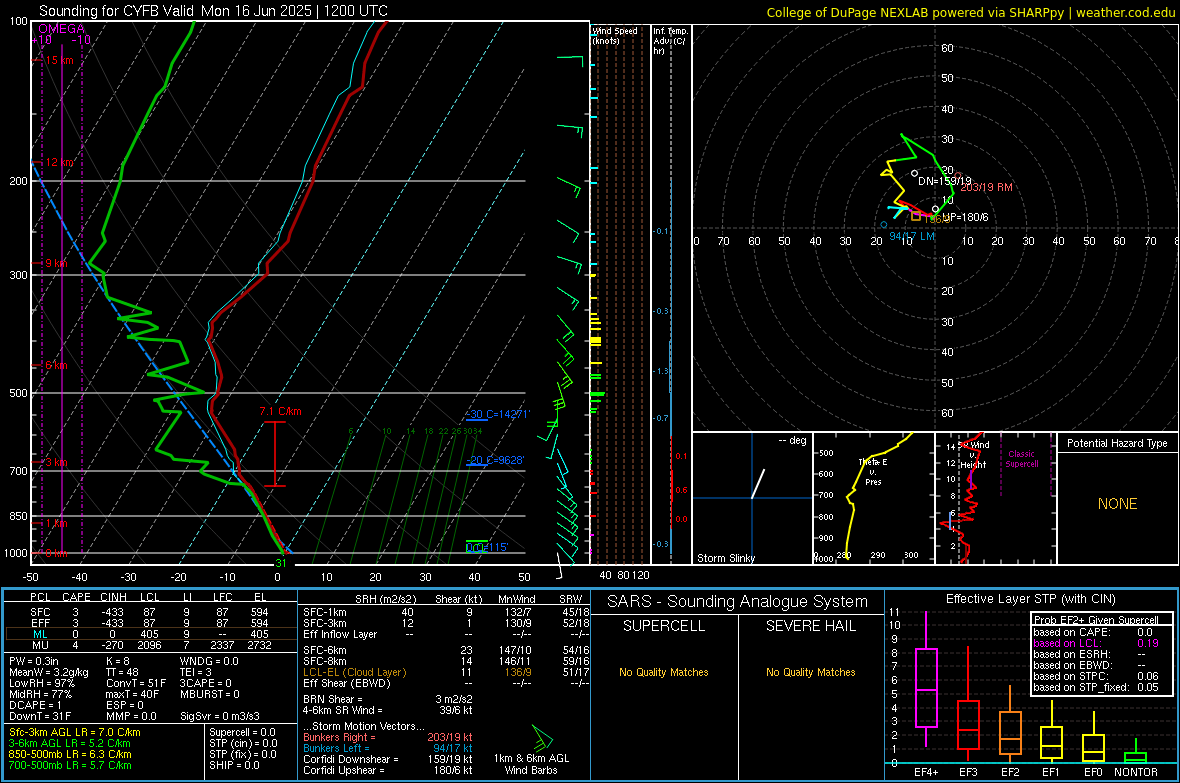Click the CAPE column header
The image size is (1180, 783).
[76, 597]
